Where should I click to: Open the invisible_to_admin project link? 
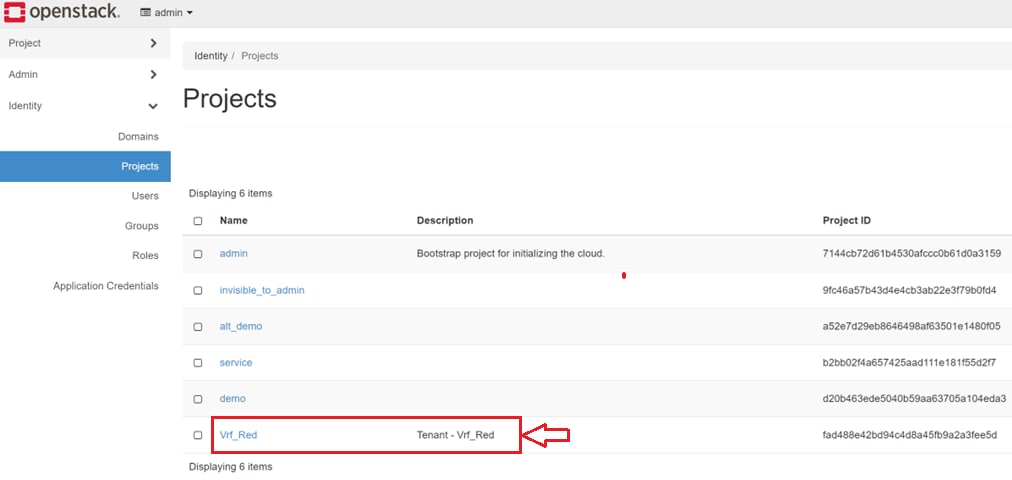pos(262,290)
